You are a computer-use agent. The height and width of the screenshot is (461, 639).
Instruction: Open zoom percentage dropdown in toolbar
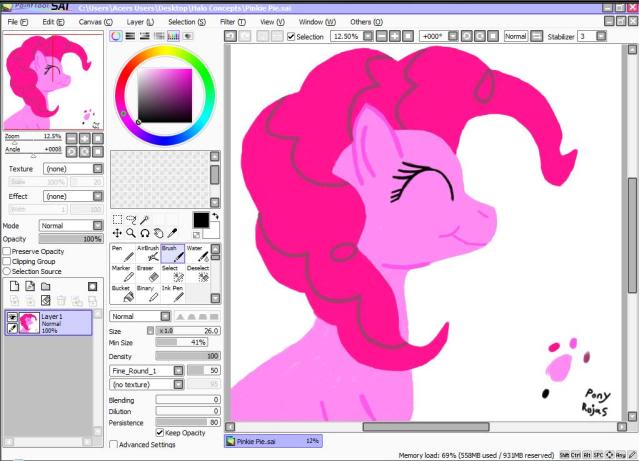(x=368, y=36)
